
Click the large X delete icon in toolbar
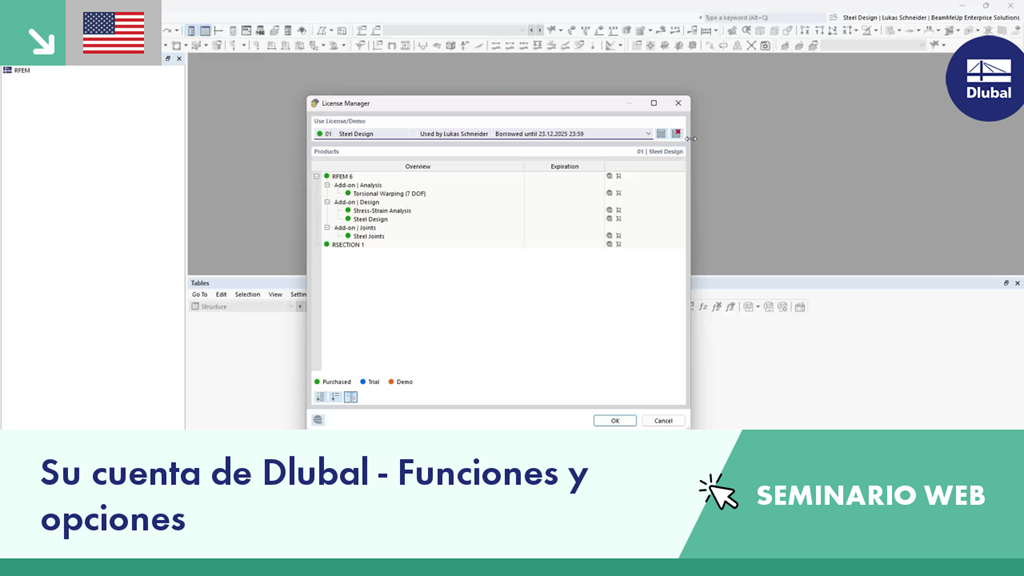[x=752, y=46]
